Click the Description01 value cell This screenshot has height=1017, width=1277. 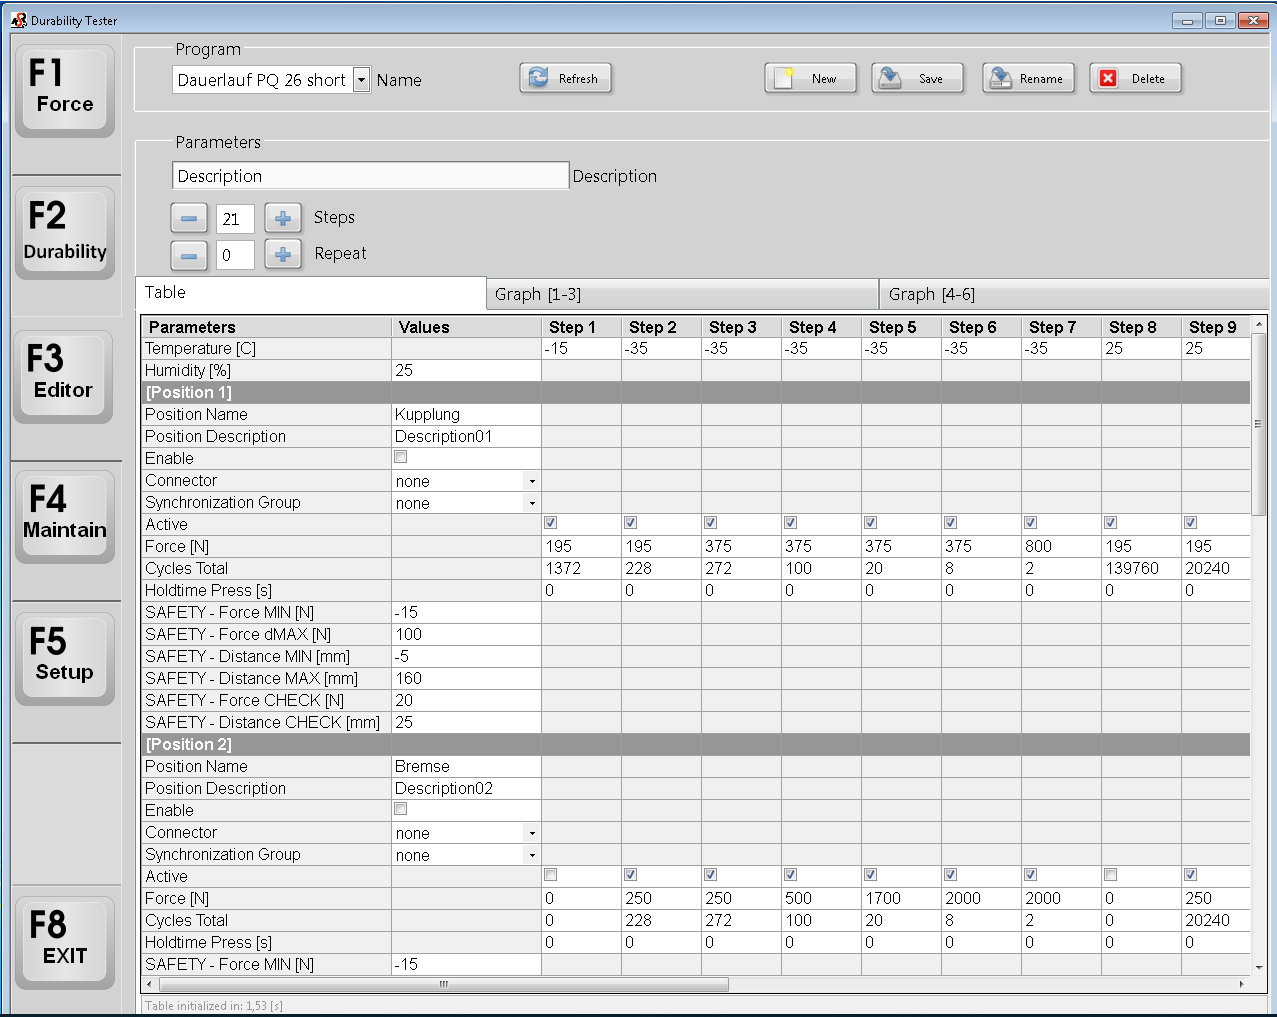466,436
